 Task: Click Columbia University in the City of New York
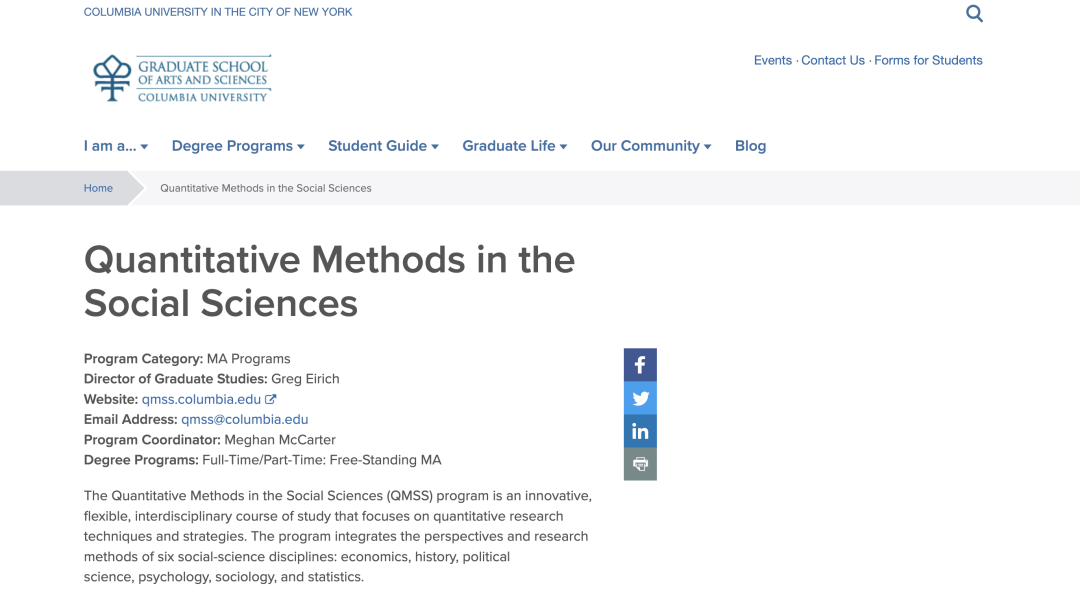click(218, 12)
